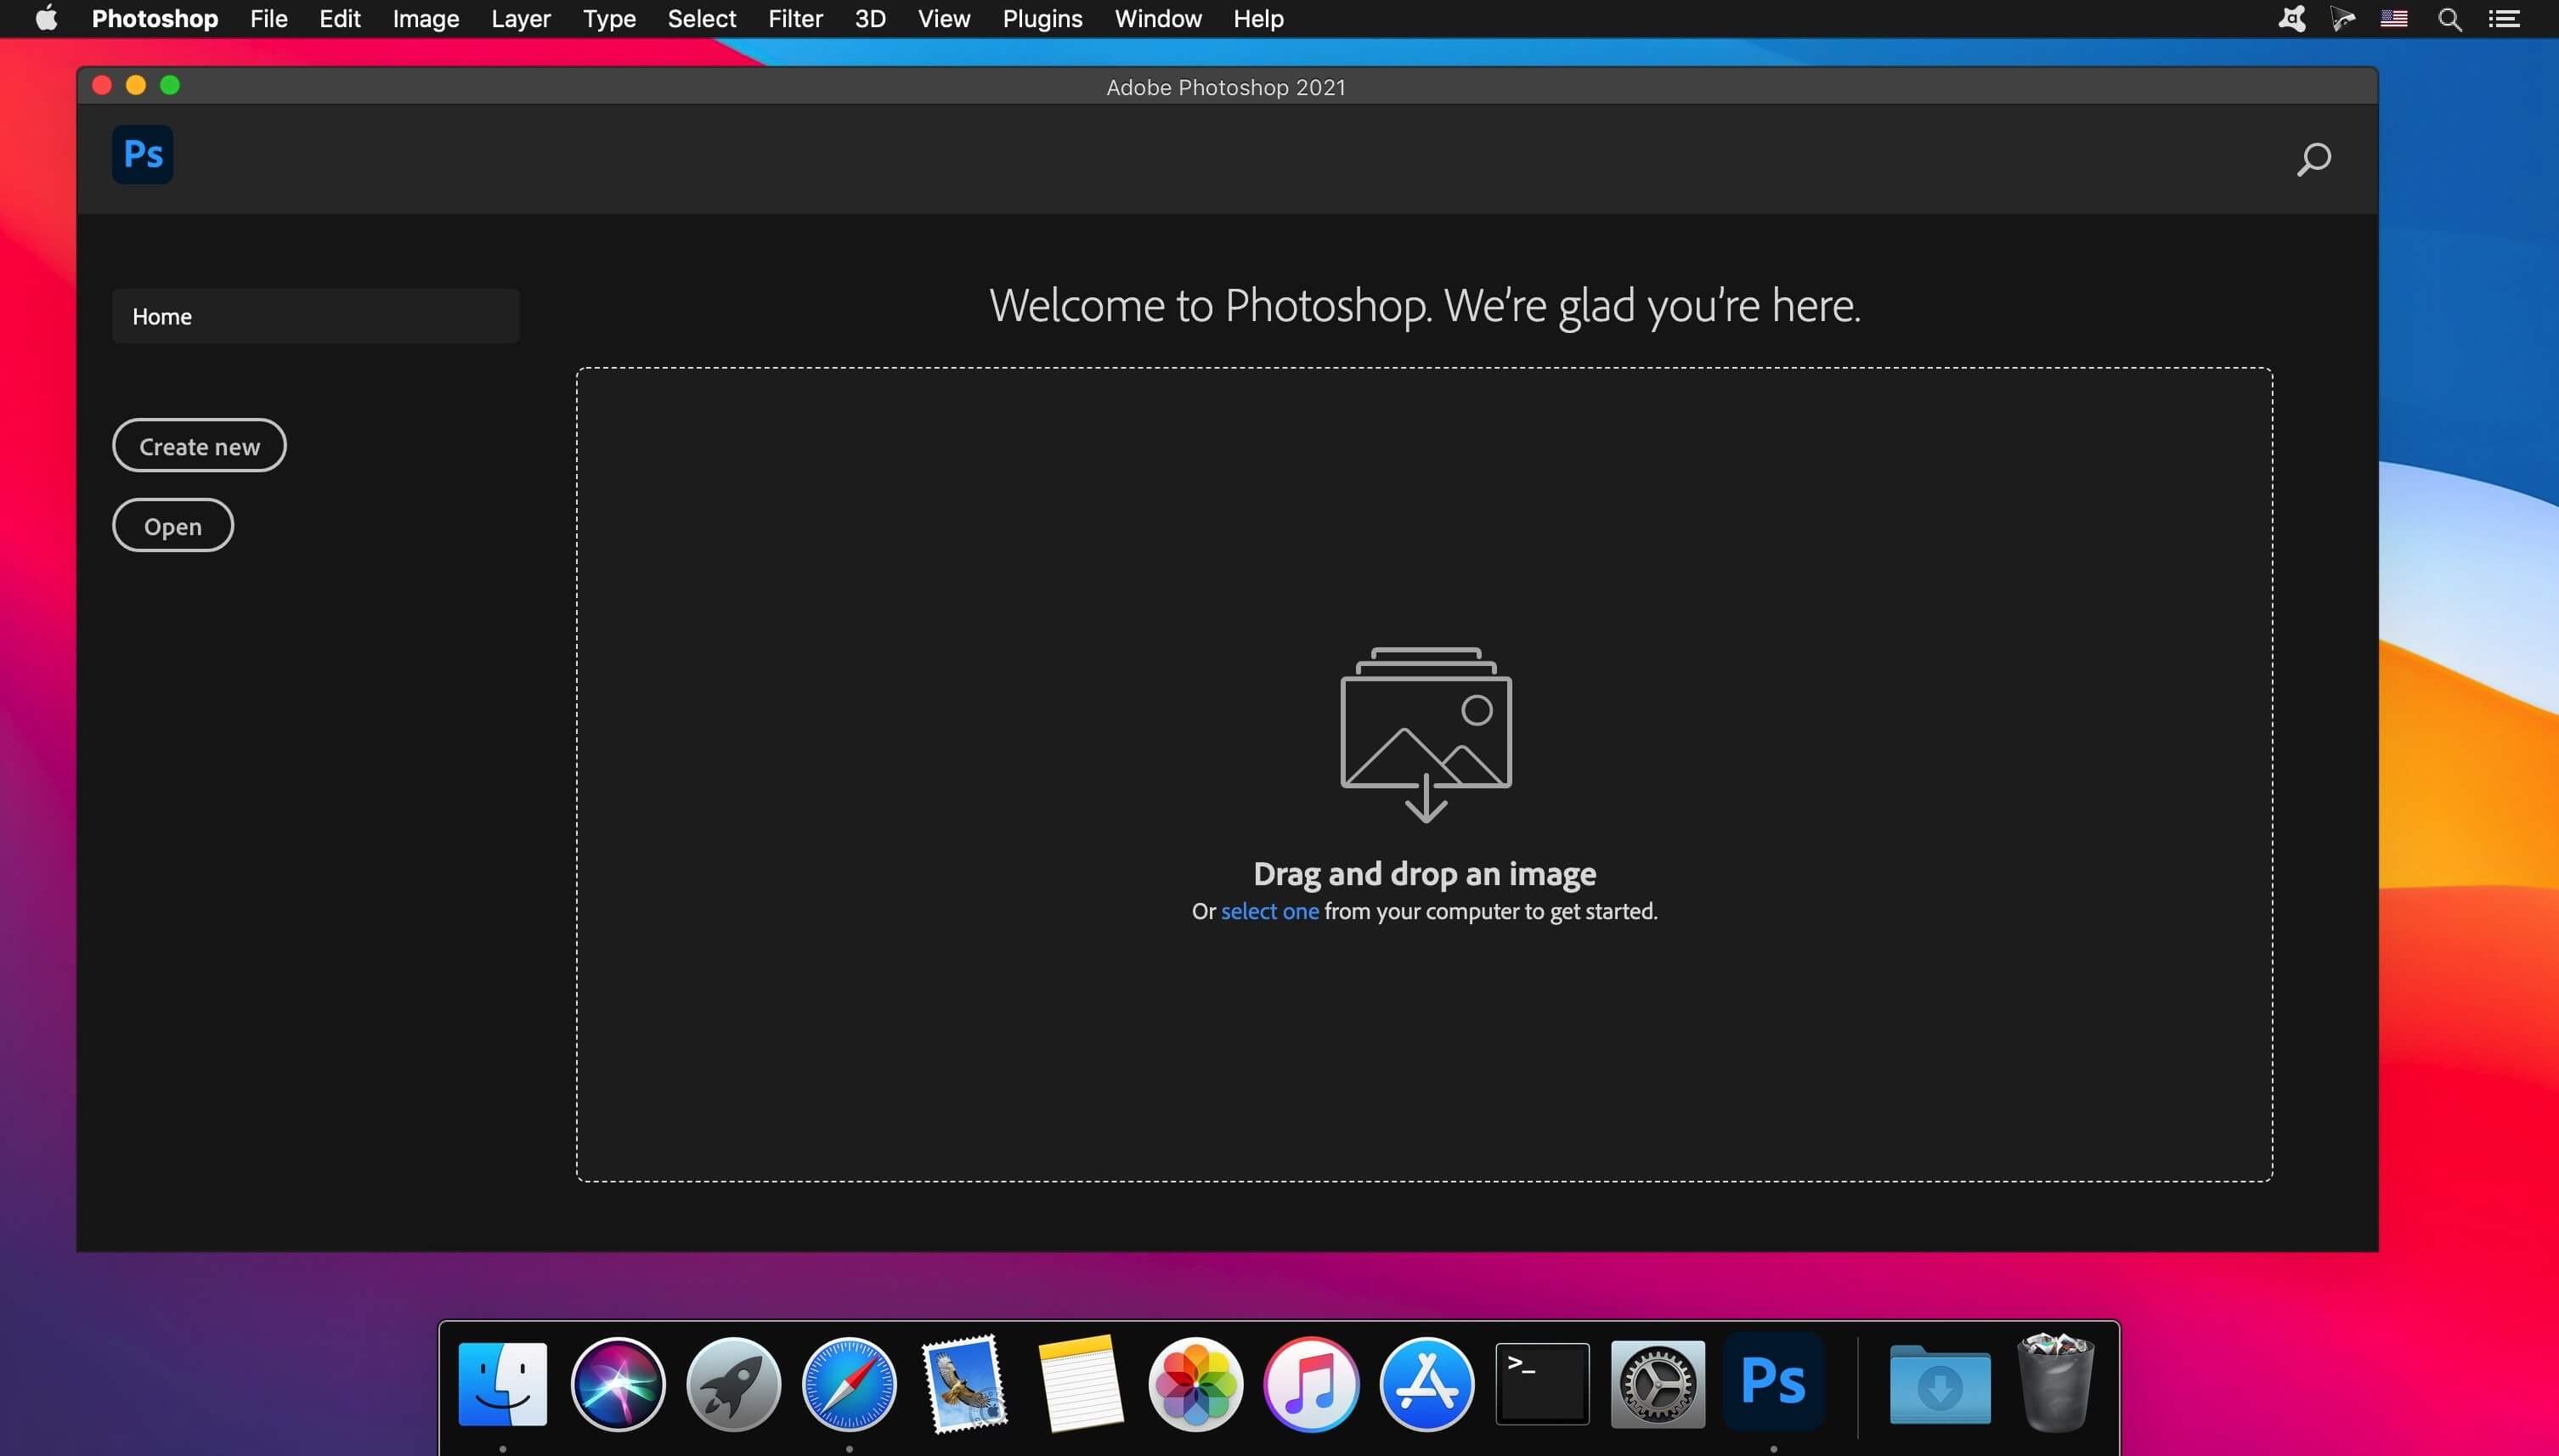Open the Filter menu

coord(794,18)
